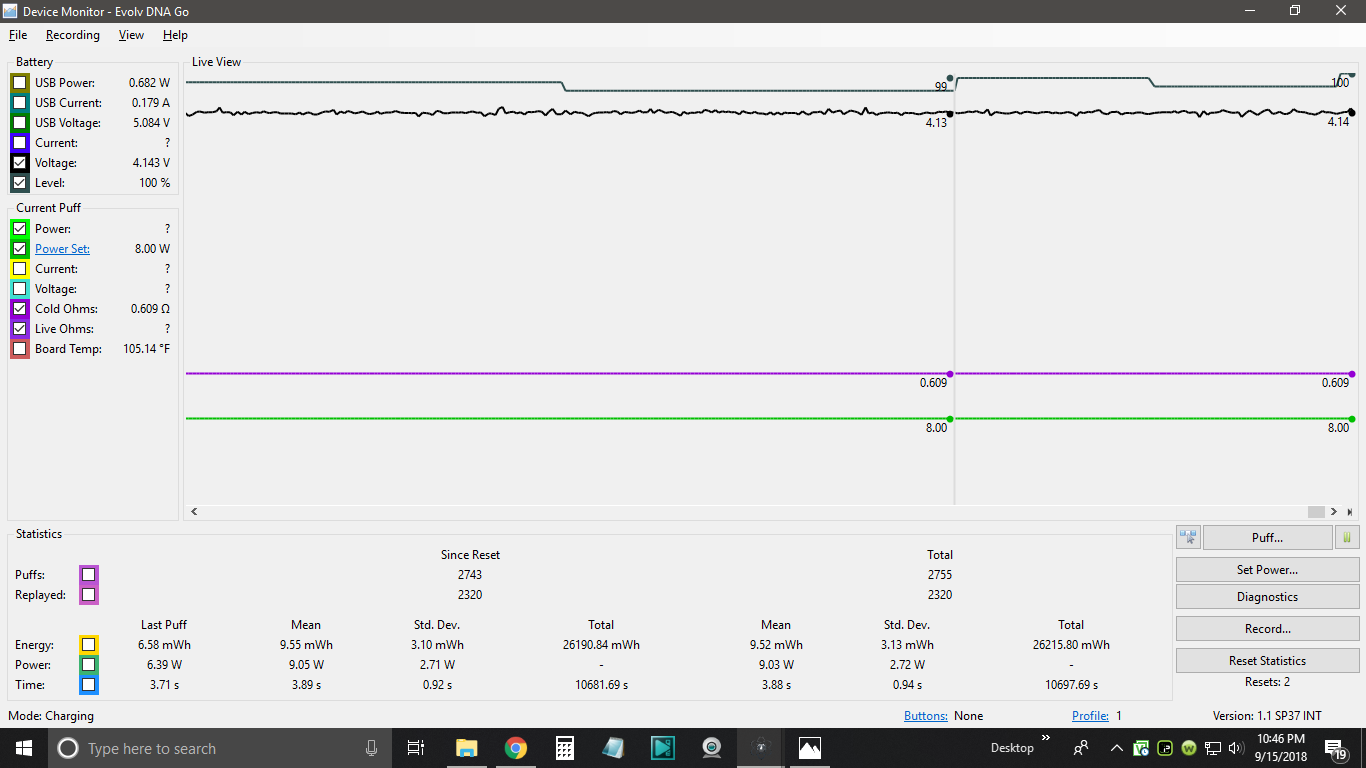Click the pause icon beside Puff button
This screenshot has height=768, width=1366.
coord(1347,538)
